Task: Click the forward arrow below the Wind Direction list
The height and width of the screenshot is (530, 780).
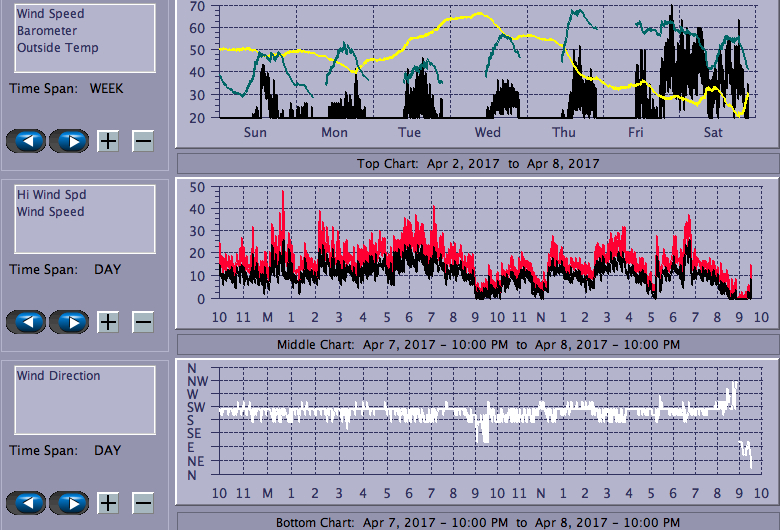Action: tap(70, 503)
